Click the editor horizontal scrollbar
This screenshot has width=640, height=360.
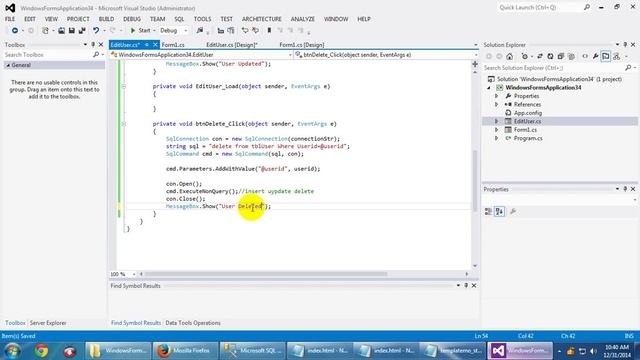click(265, 274)
